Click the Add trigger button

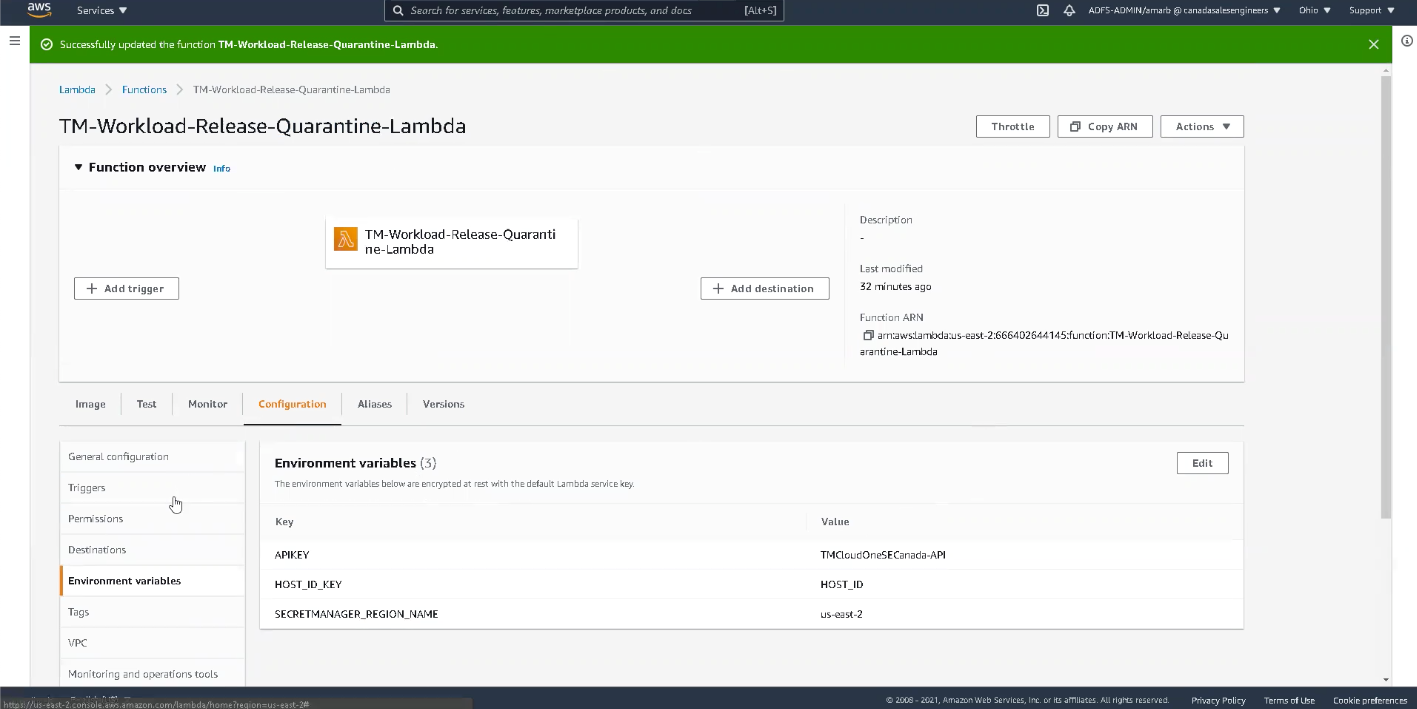coord(126,288)
